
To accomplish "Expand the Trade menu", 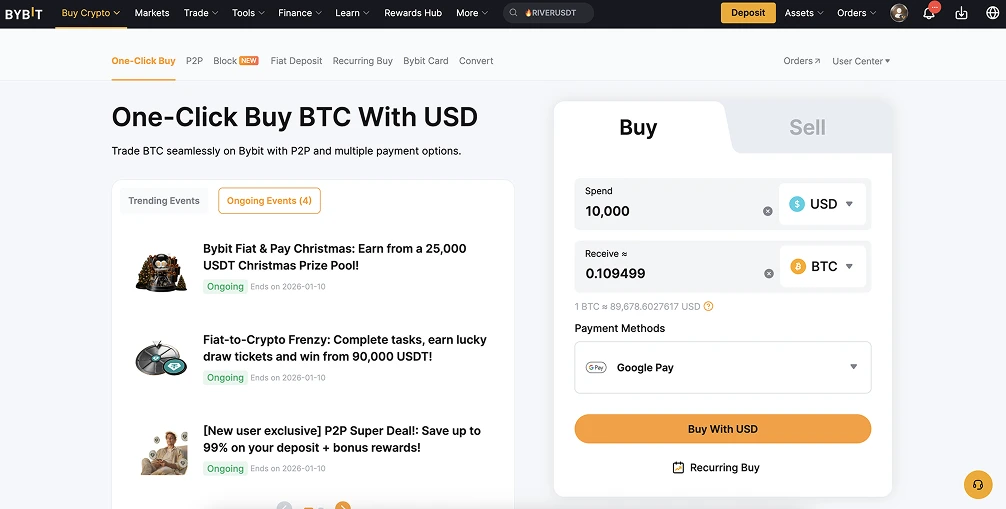I will 201,13.
